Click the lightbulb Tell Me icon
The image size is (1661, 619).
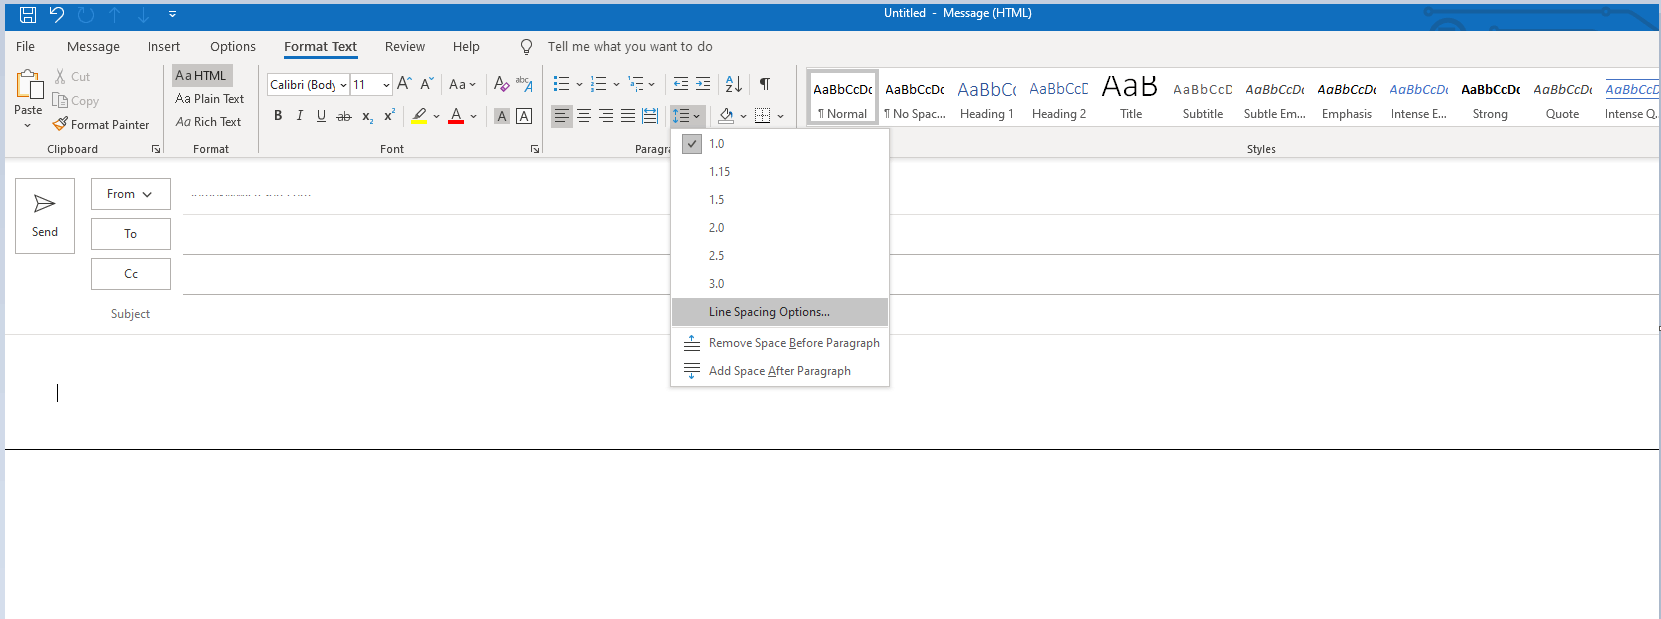pyautogui.click(x=526, y=47)
